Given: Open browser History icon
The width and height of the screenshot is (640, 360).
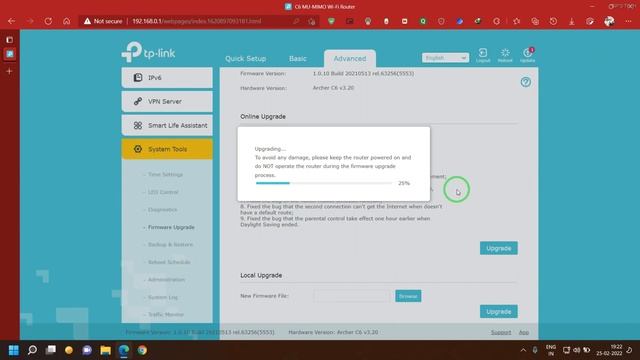Looking at the screenshot, I should 553,21.
